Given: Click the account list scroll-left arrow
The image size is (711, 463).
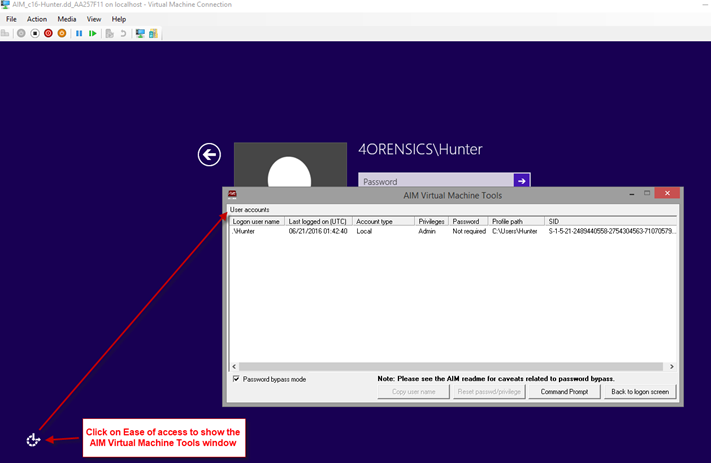Looking at the screenshot, I should 234,366.
